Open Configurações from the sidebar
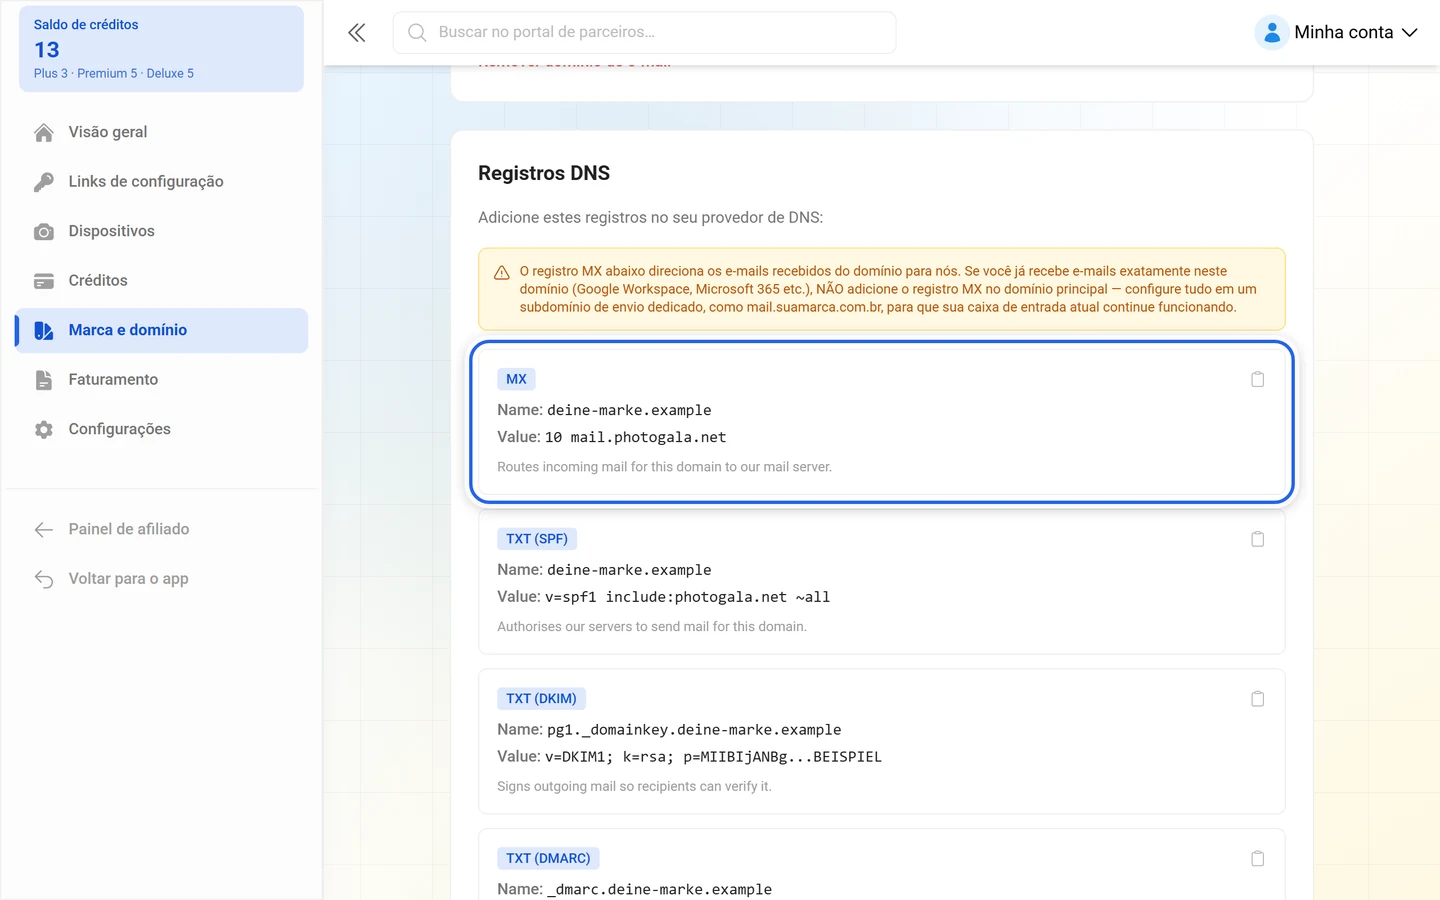Viewport: 1440px width, 900px height. [162, 429]
